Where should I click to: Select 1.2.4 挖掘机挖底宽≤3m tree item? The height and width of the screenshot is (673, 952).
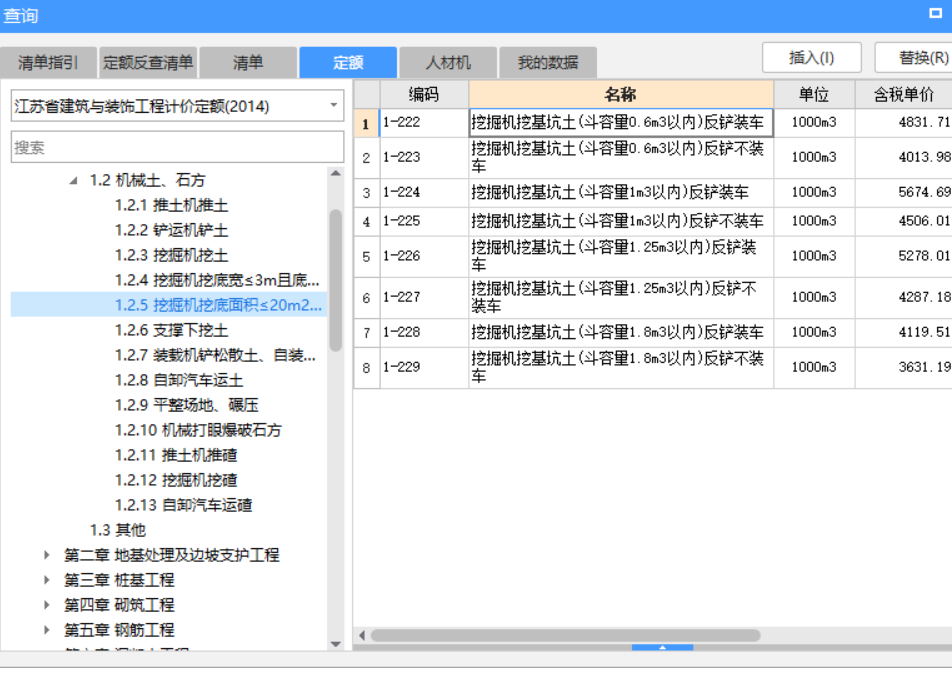click(x=217, y=280)
